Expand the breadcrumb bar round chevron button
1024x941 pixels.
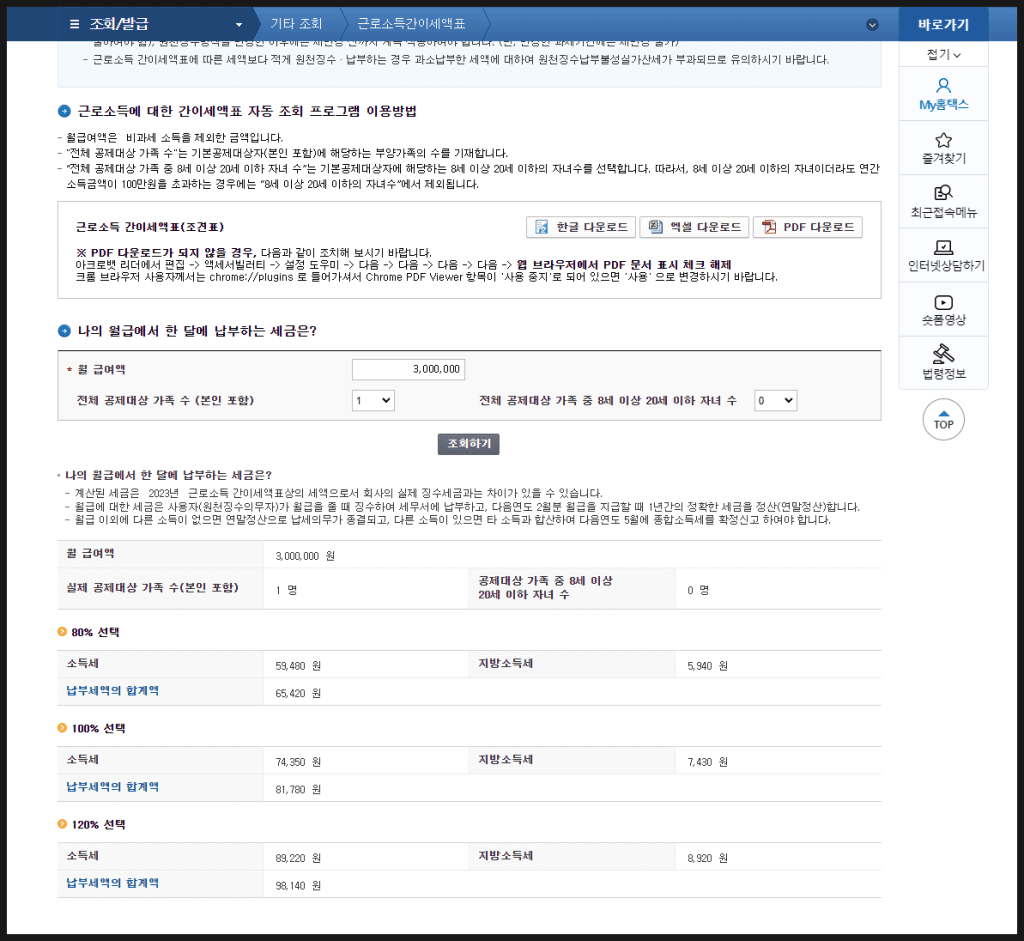872,24
